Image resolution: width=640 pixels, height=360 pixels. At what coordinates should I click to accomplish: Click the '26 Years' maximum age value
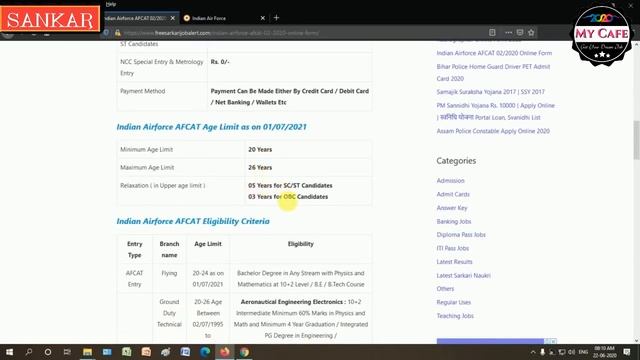pos(260,167)
